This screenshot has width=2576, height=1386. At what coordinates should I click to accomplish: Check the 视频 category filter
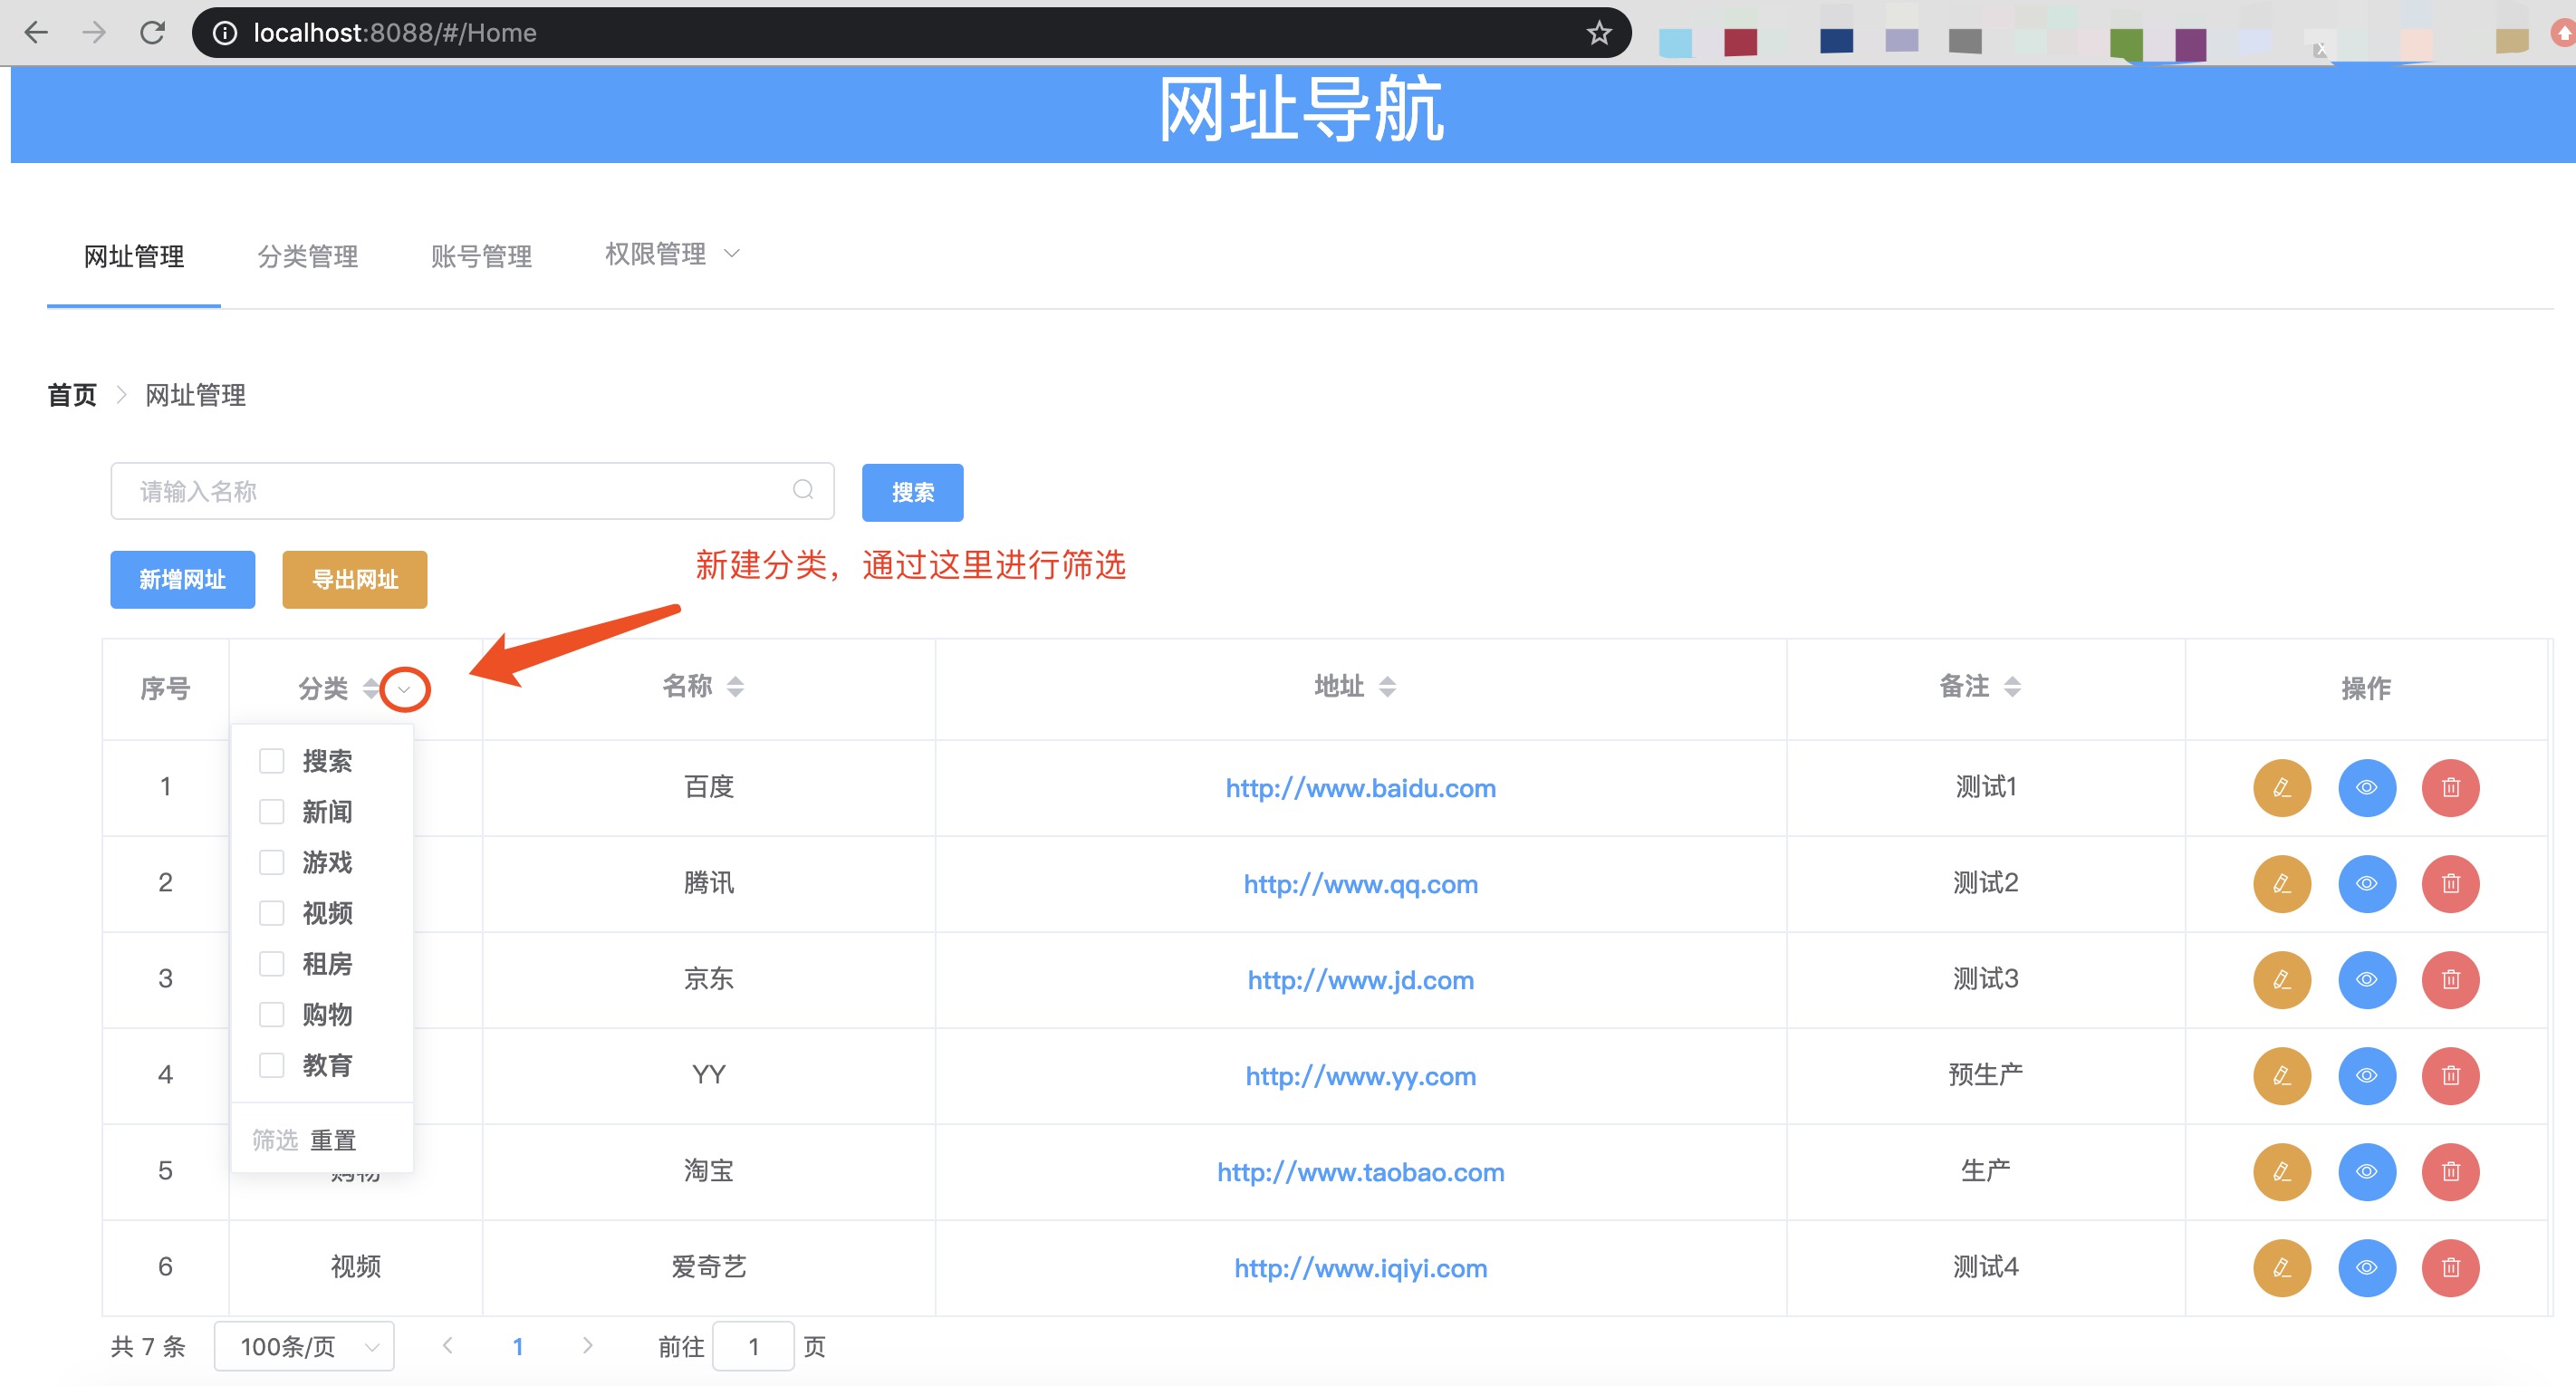pyautogui.click(x=272, y=913)
